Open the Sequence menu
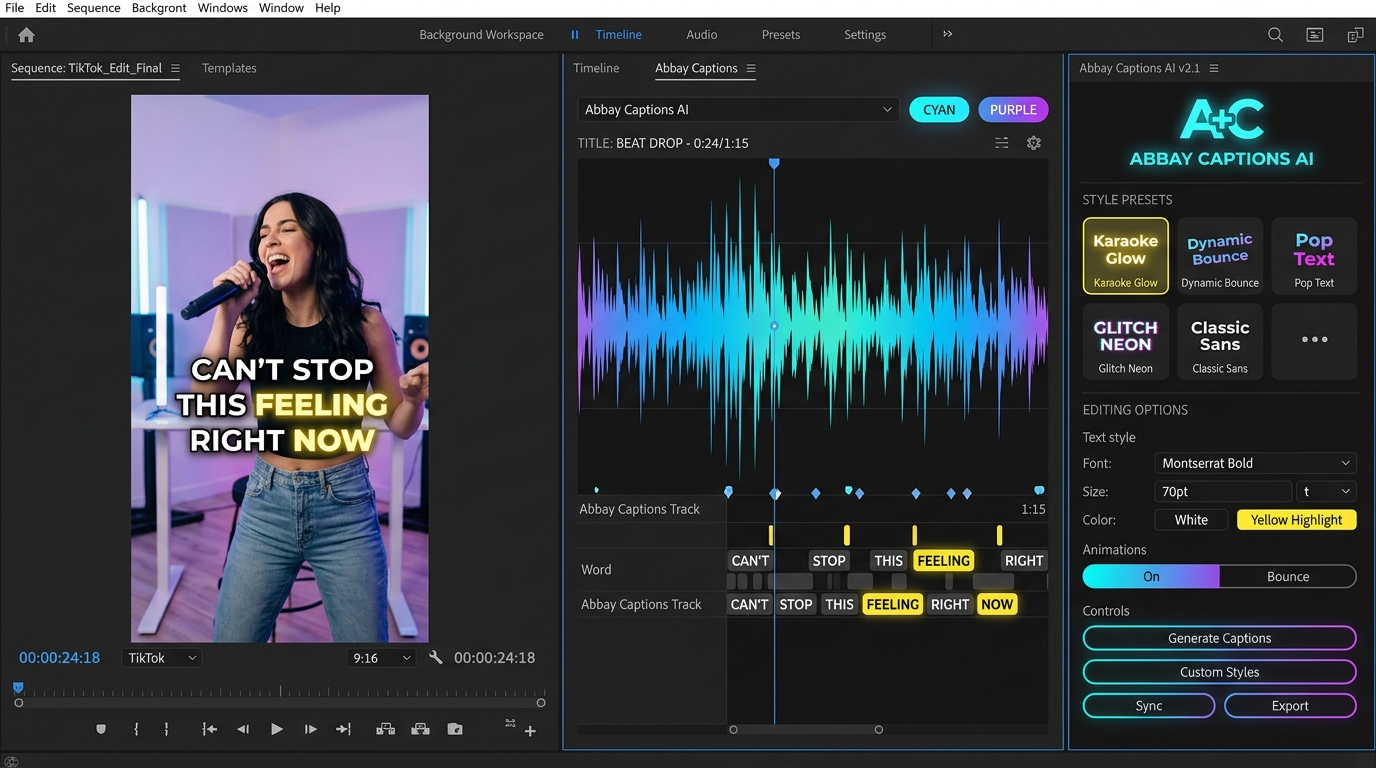Screen dimensions: 1376x768 pos(94,8)
